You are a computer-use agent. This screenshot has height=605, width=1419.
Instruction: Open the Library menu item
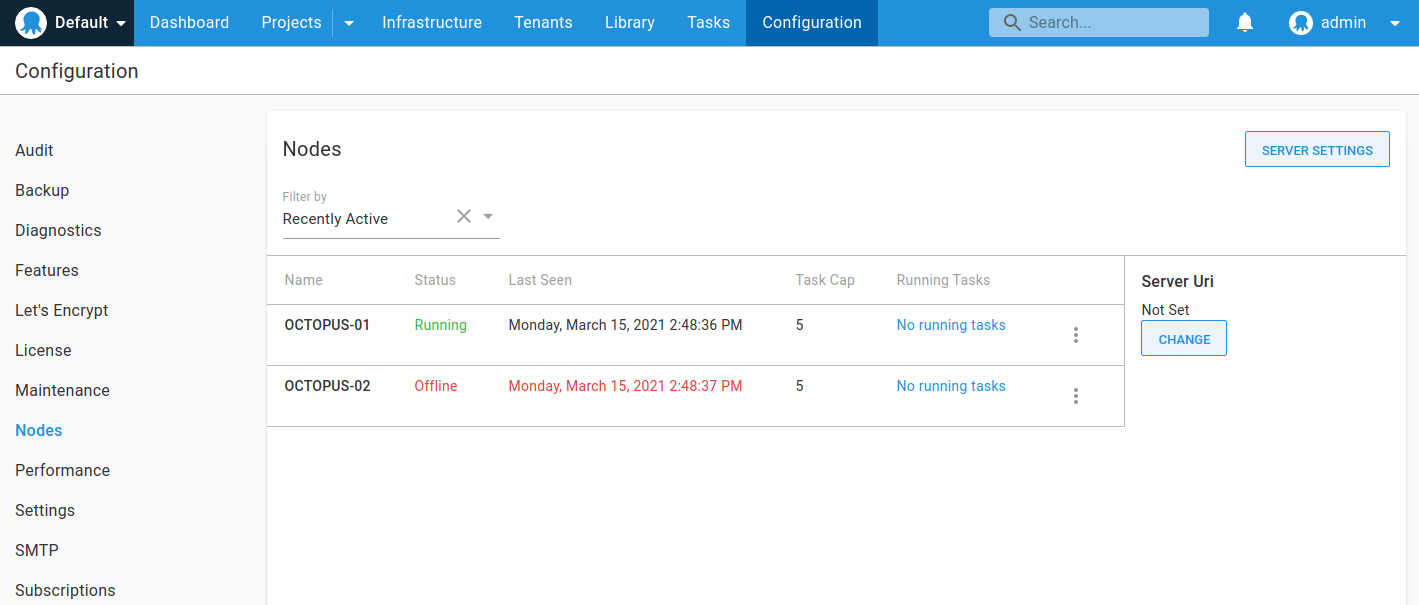click(630, 22)
